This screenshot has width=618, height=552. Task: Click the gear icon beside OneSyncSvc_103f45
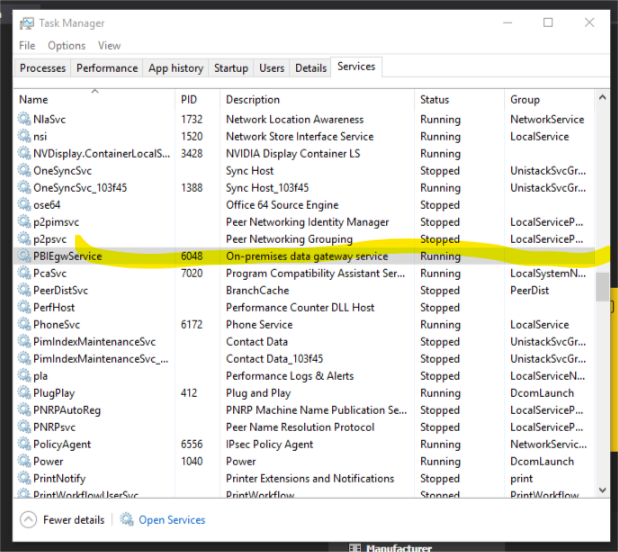pyautogui.click(x=24, y=187)
